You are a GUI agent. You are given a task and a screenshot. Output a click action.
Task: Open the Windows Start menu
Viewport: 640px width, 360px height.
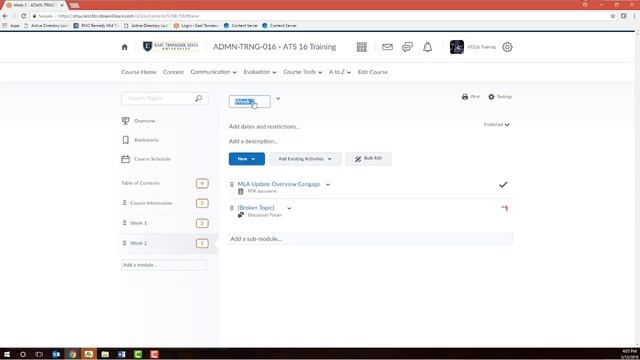pyautogui.click(x=7, y=354)
